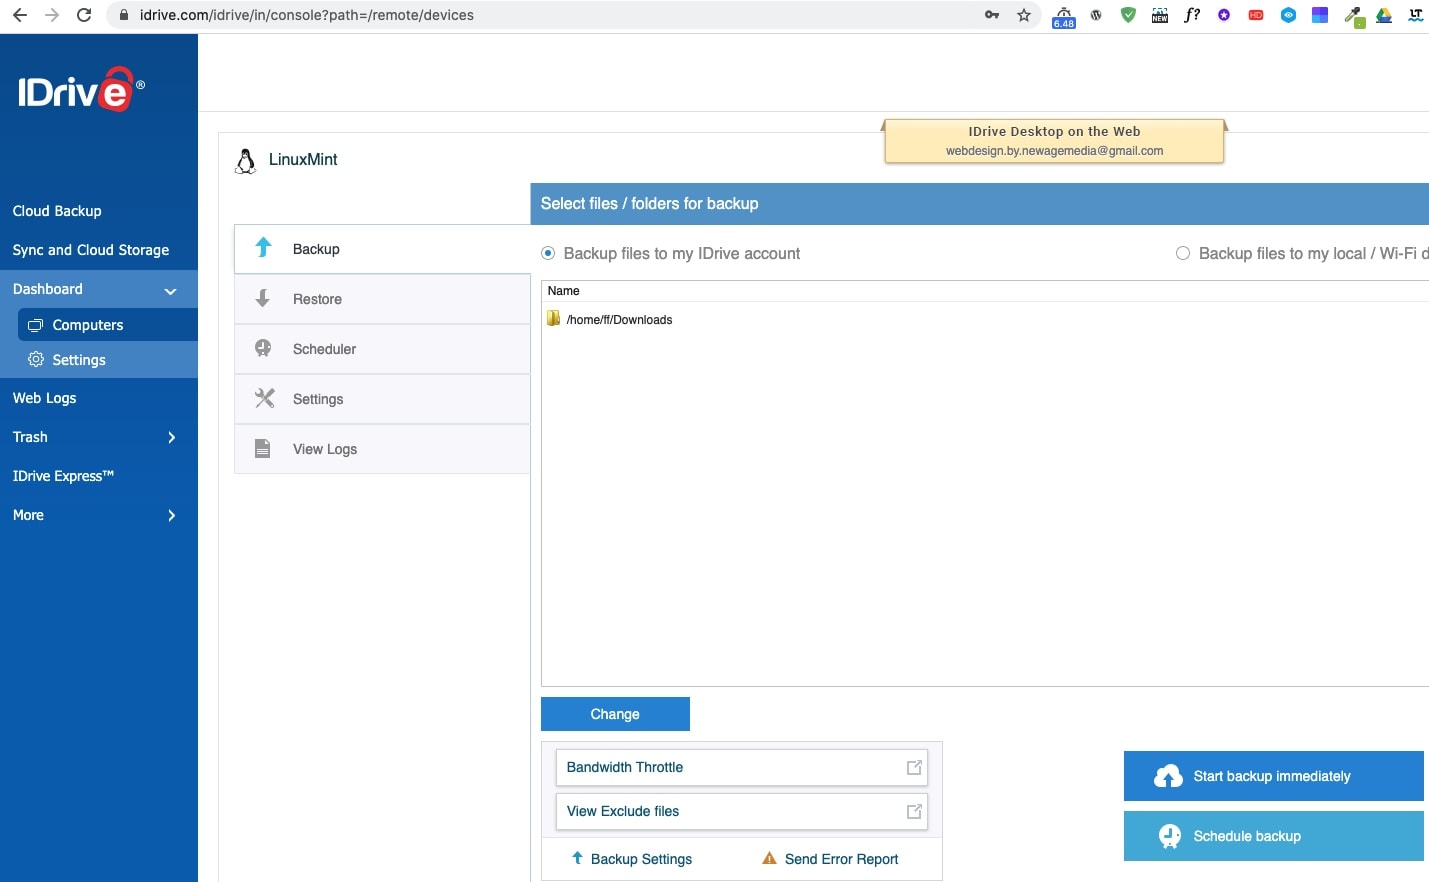Reload the page in the browser

(84, 15)
